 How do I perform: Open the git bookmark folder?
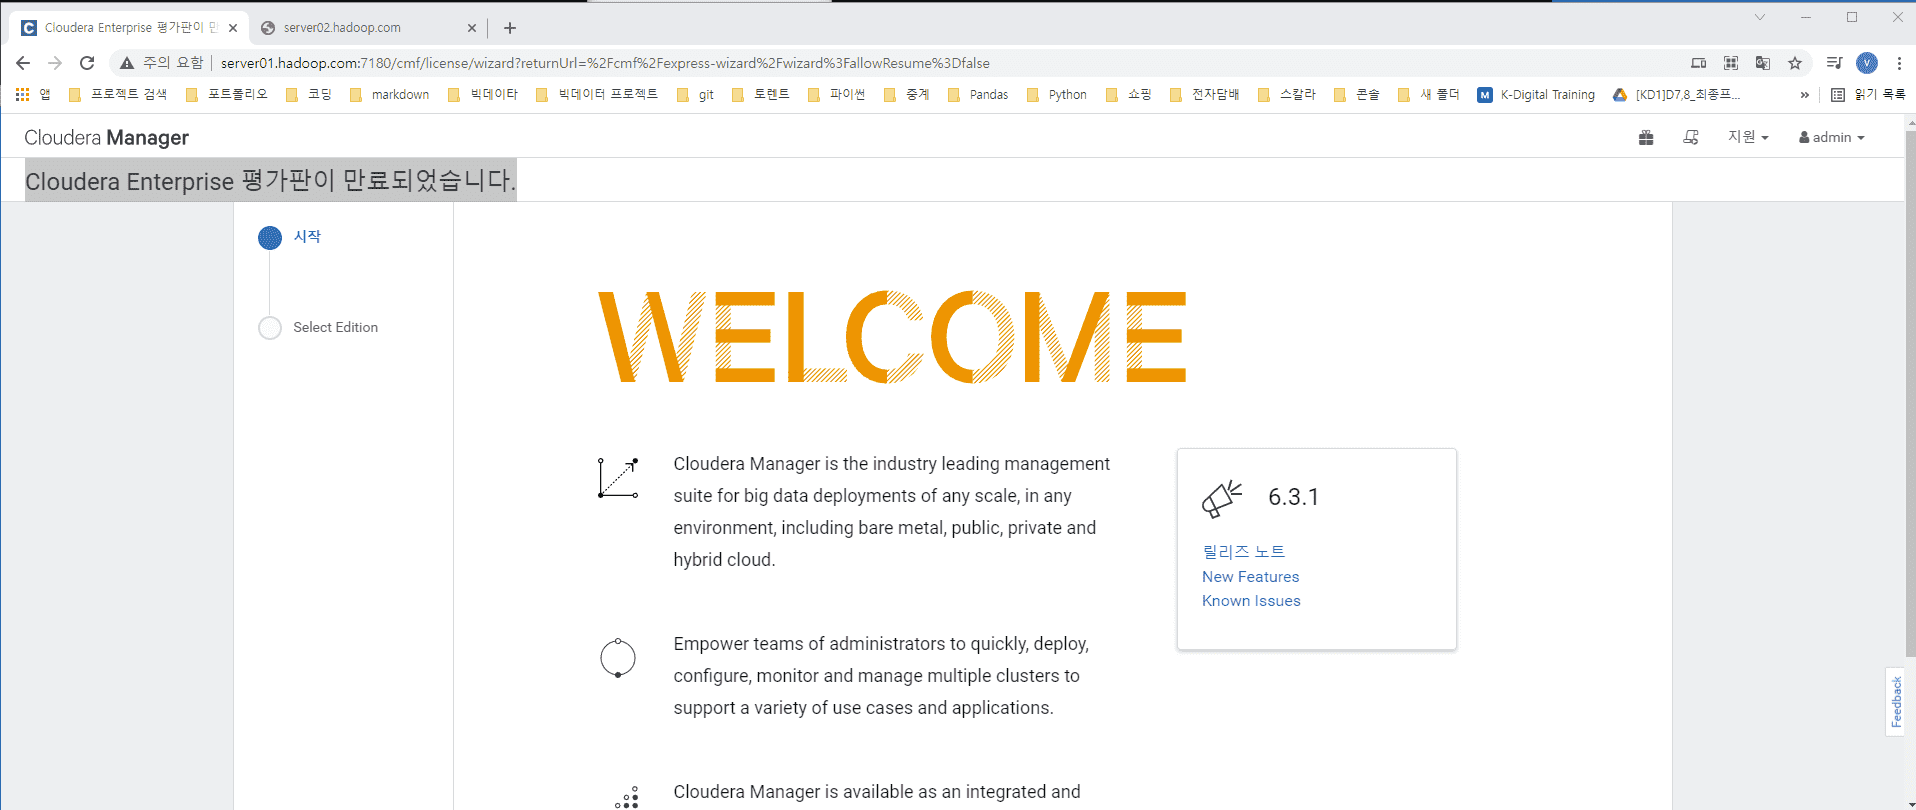coord(696,95)
